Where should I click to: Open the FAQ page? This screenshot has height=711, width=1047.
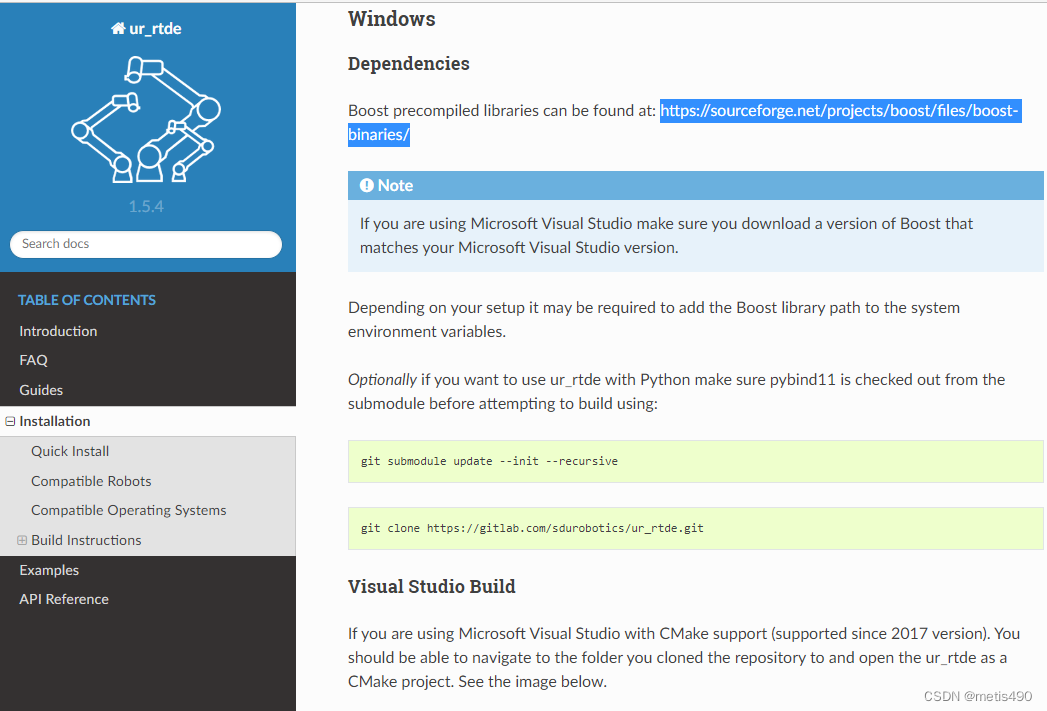[x=32, y=360]
